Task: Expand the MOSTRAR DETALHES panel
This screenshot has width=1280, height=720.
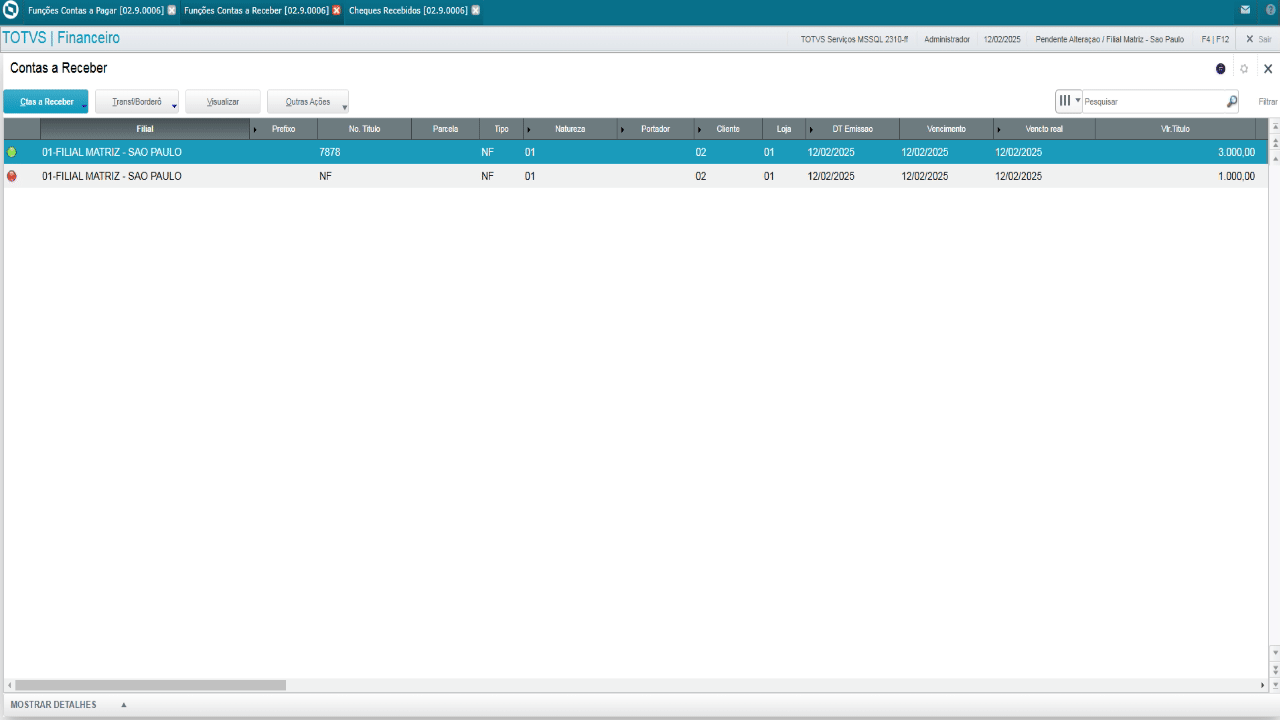Action: pos(68,705)
